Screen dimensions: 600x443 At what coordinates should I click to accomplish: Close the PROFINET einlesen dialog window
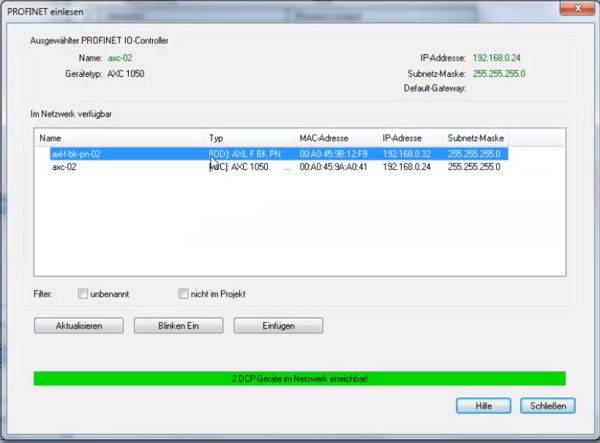pos(580,9)
